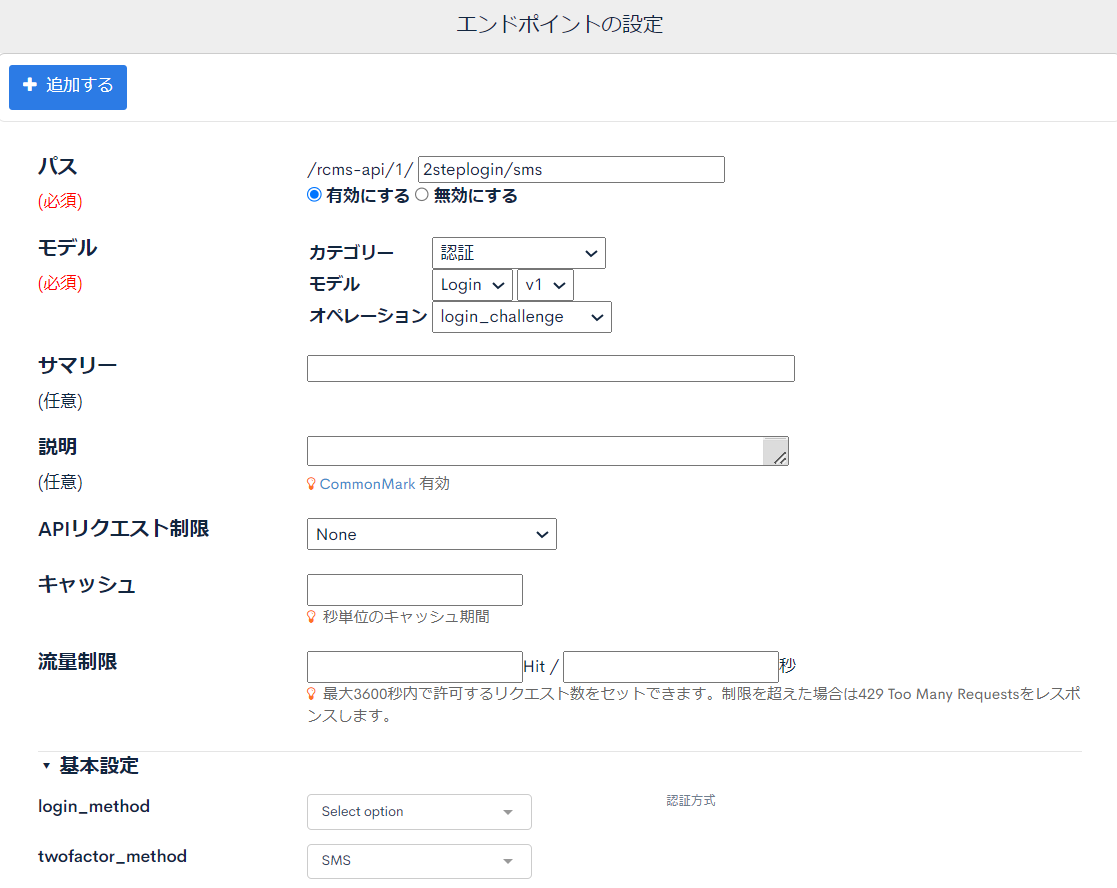1117x888 pixels.
Task: Click the 流量制限 seconds field
Action: (670, 667)
